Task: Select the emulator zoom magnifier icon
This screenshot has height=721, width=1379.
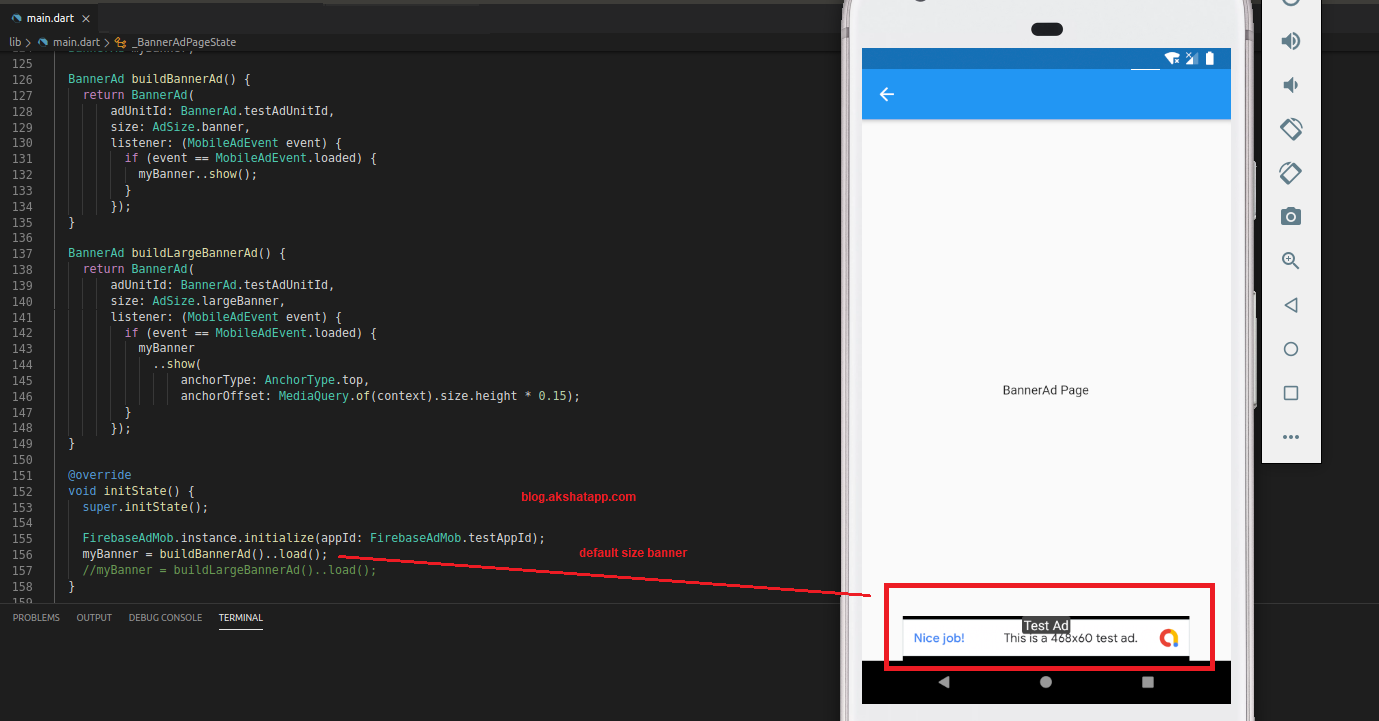Action: 1290,261
